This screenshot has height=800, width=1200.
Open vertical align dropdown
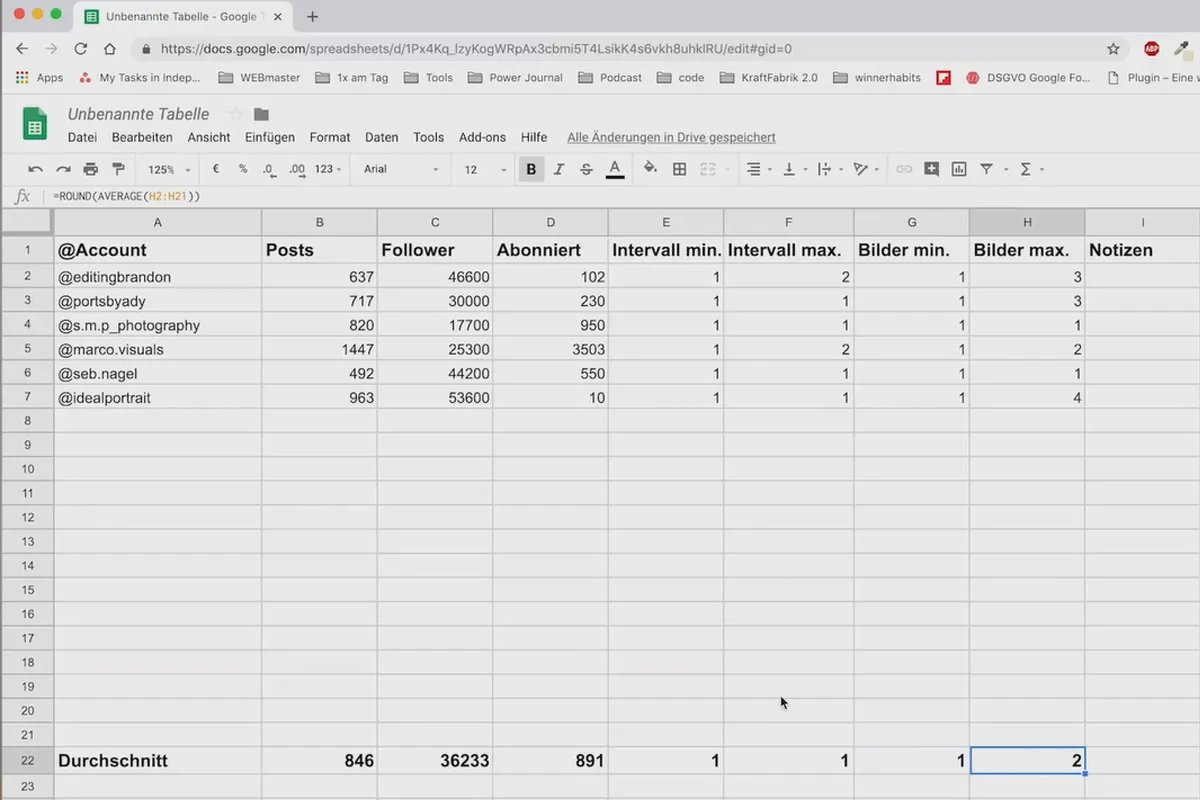(794, 169)
